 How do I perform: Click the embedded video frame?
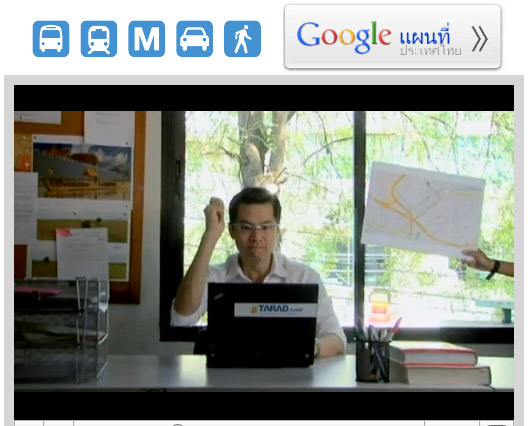pos(264,251)
